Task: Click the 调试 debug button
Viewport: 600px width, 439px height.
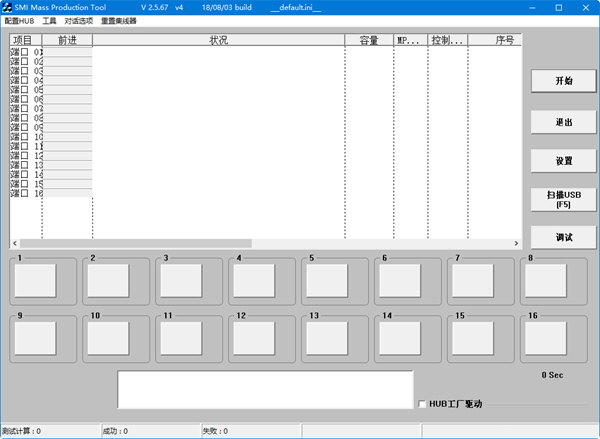Action: pos(563,238)
